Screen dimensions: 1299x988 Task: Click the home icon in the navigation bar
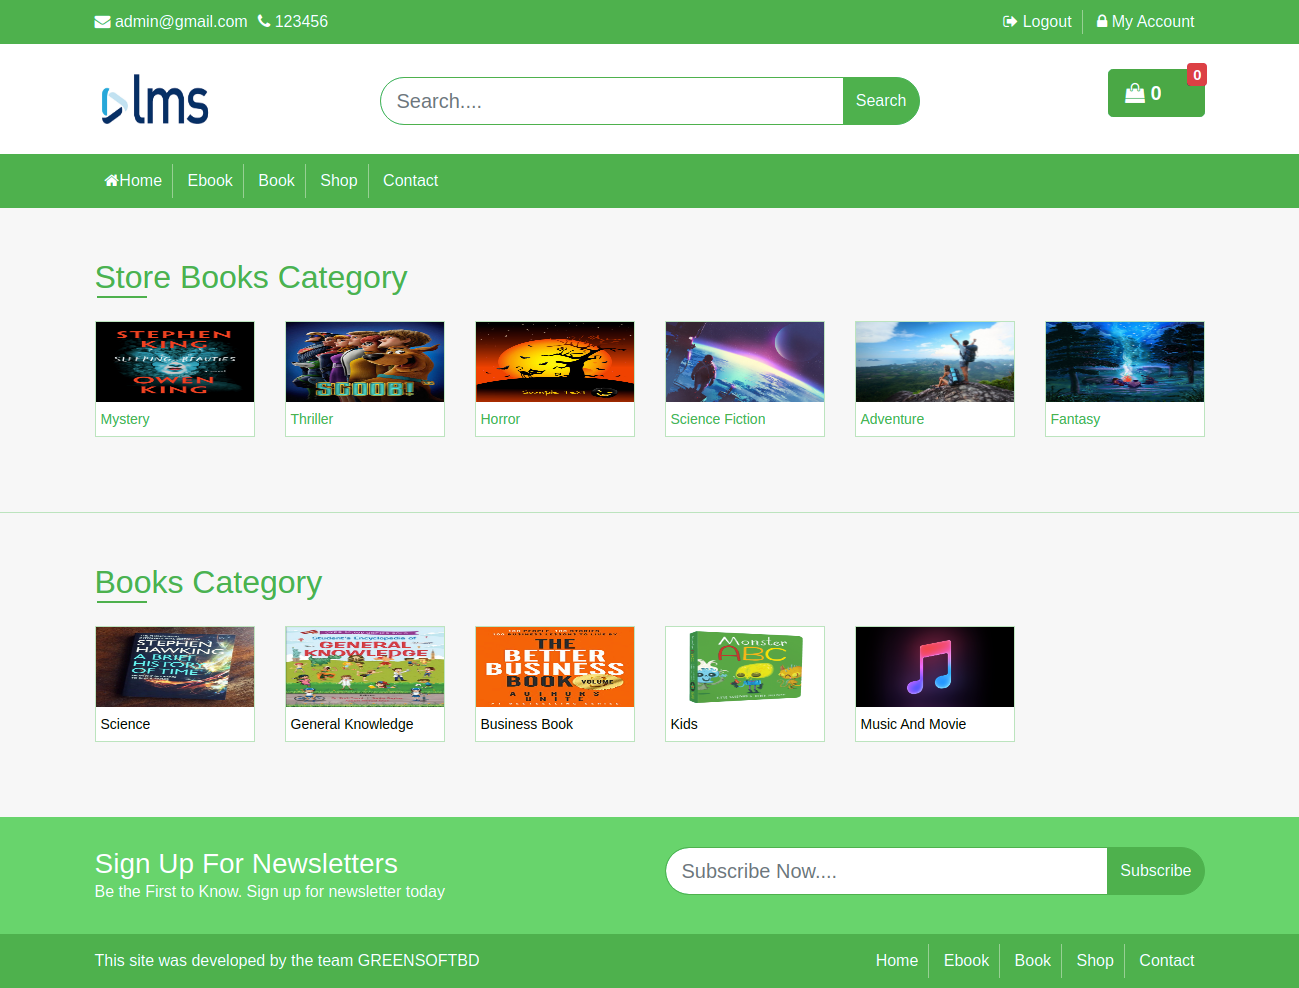click(x=110, y=180)
